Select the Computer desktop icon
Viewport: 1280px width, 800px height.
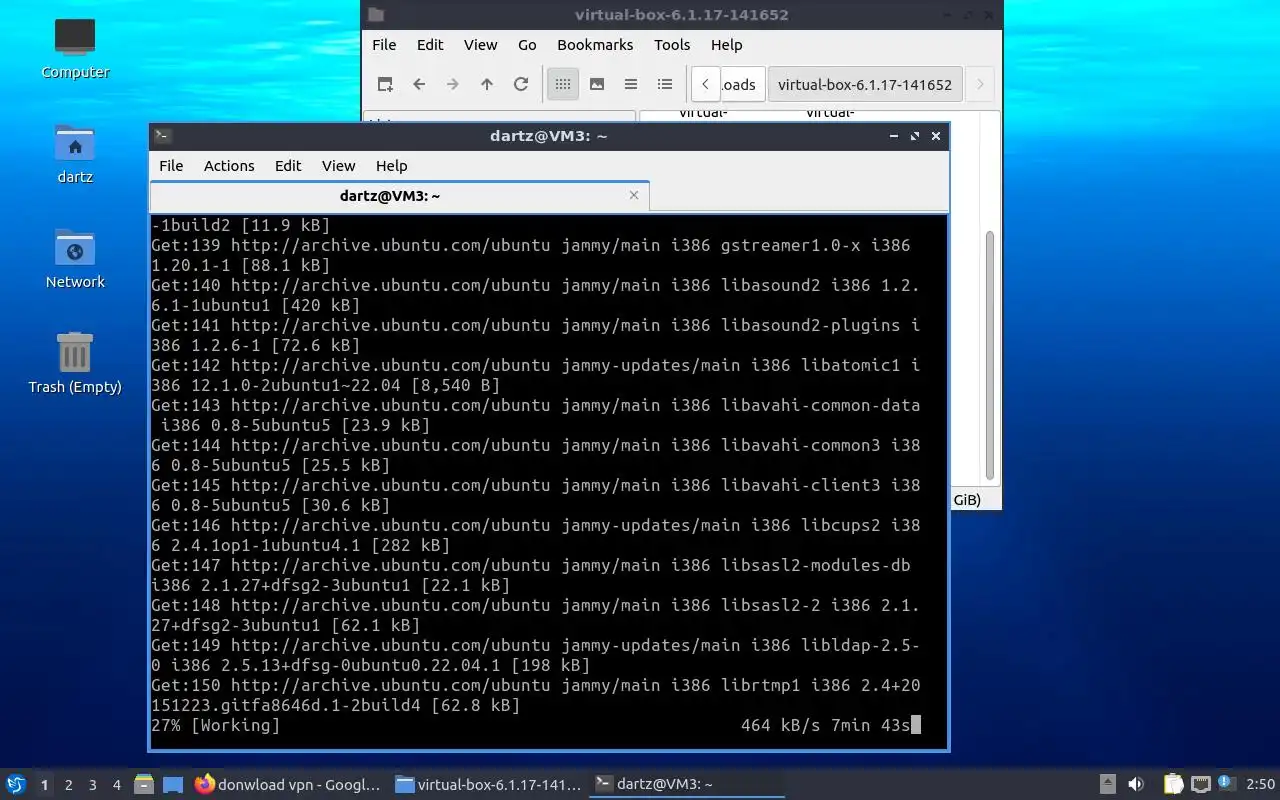click(75, 47)
